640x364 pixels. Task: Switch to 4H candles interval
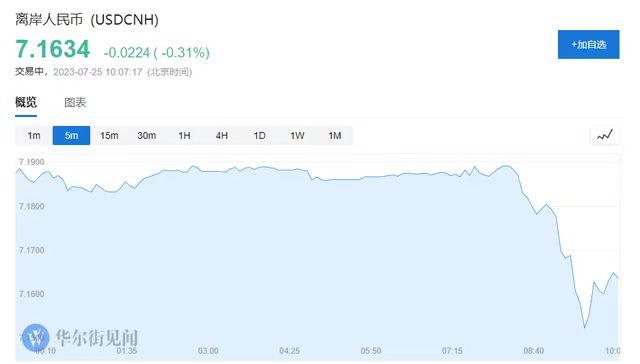(222, 135)
